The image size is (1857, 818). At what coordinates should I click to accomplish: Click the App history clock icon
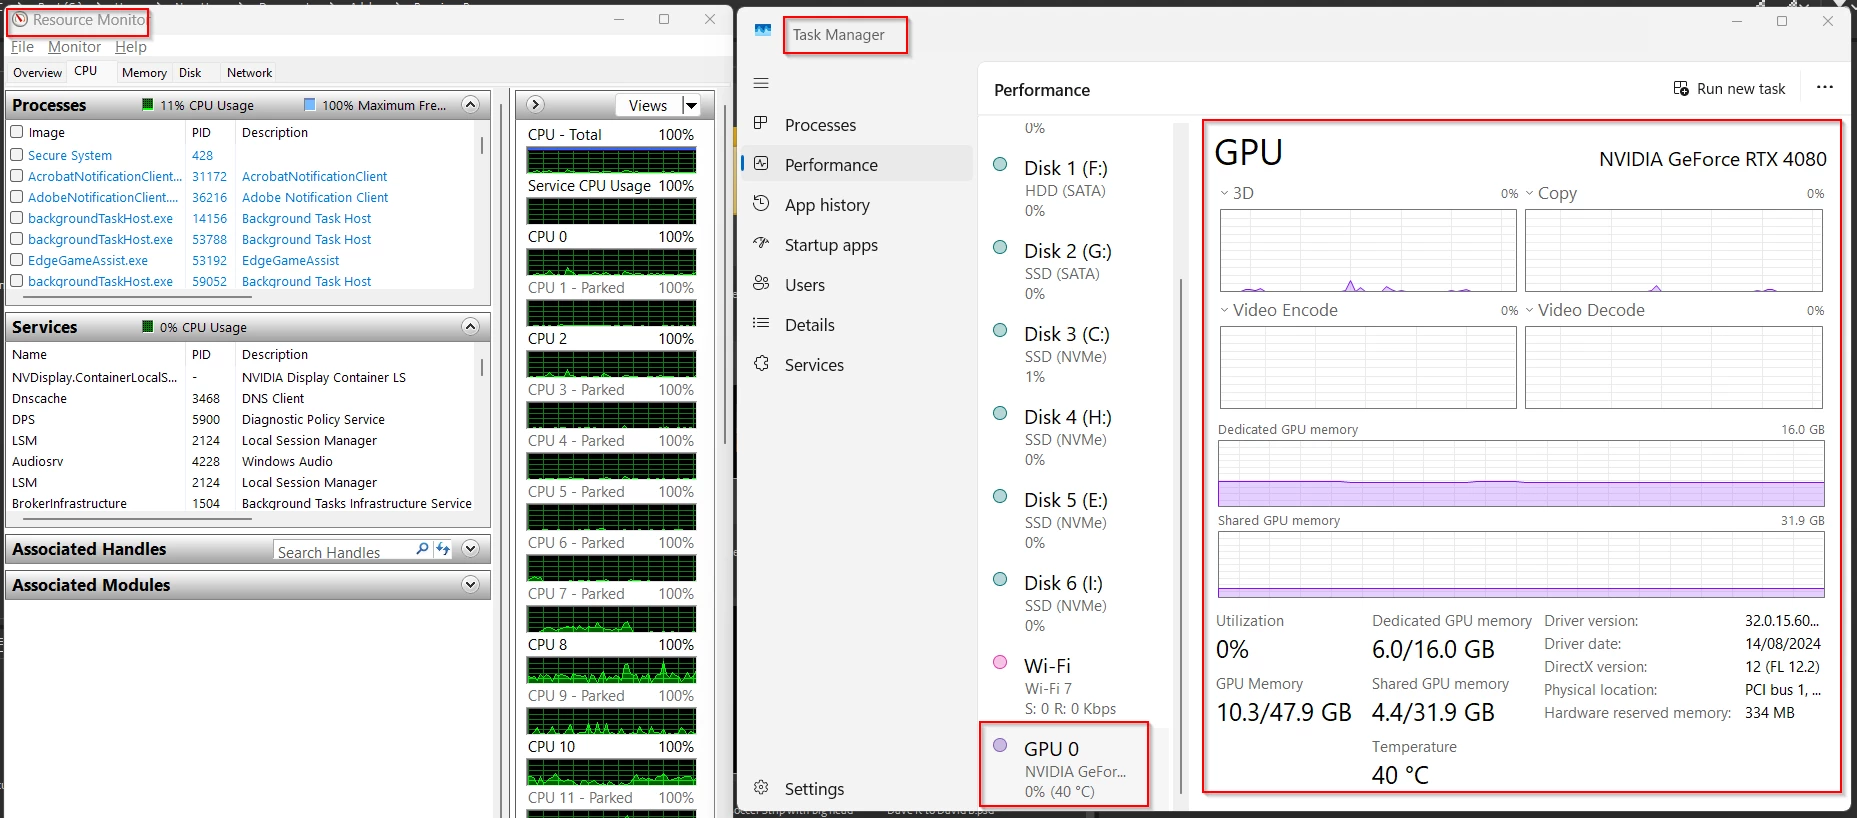click(761, 204)
